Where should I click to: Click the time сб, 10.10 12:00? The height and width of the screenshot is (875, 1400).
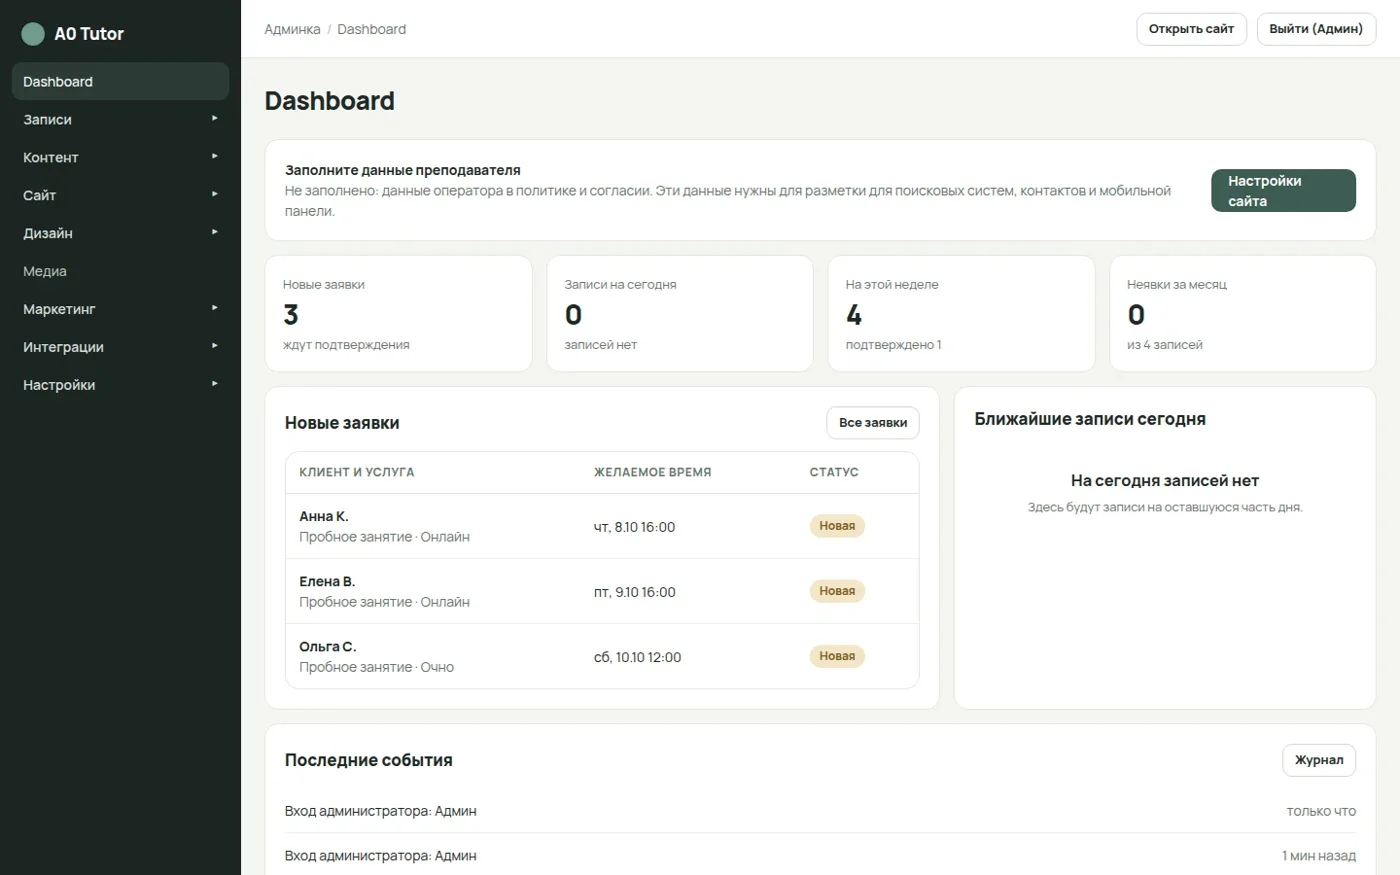(x=637, y=657)
